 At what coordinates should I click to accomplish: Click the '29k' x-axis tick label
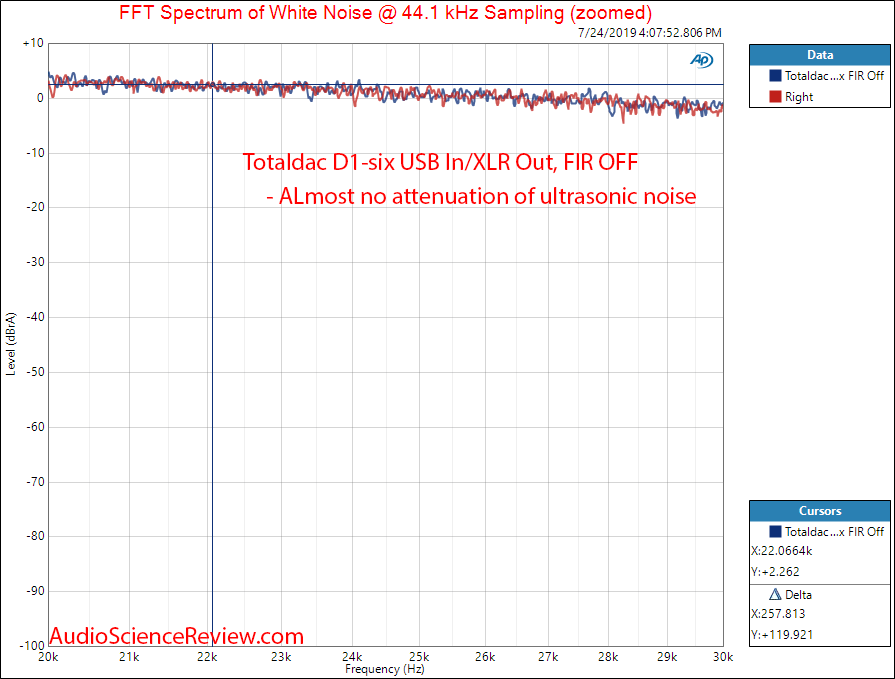click(667, 657)
